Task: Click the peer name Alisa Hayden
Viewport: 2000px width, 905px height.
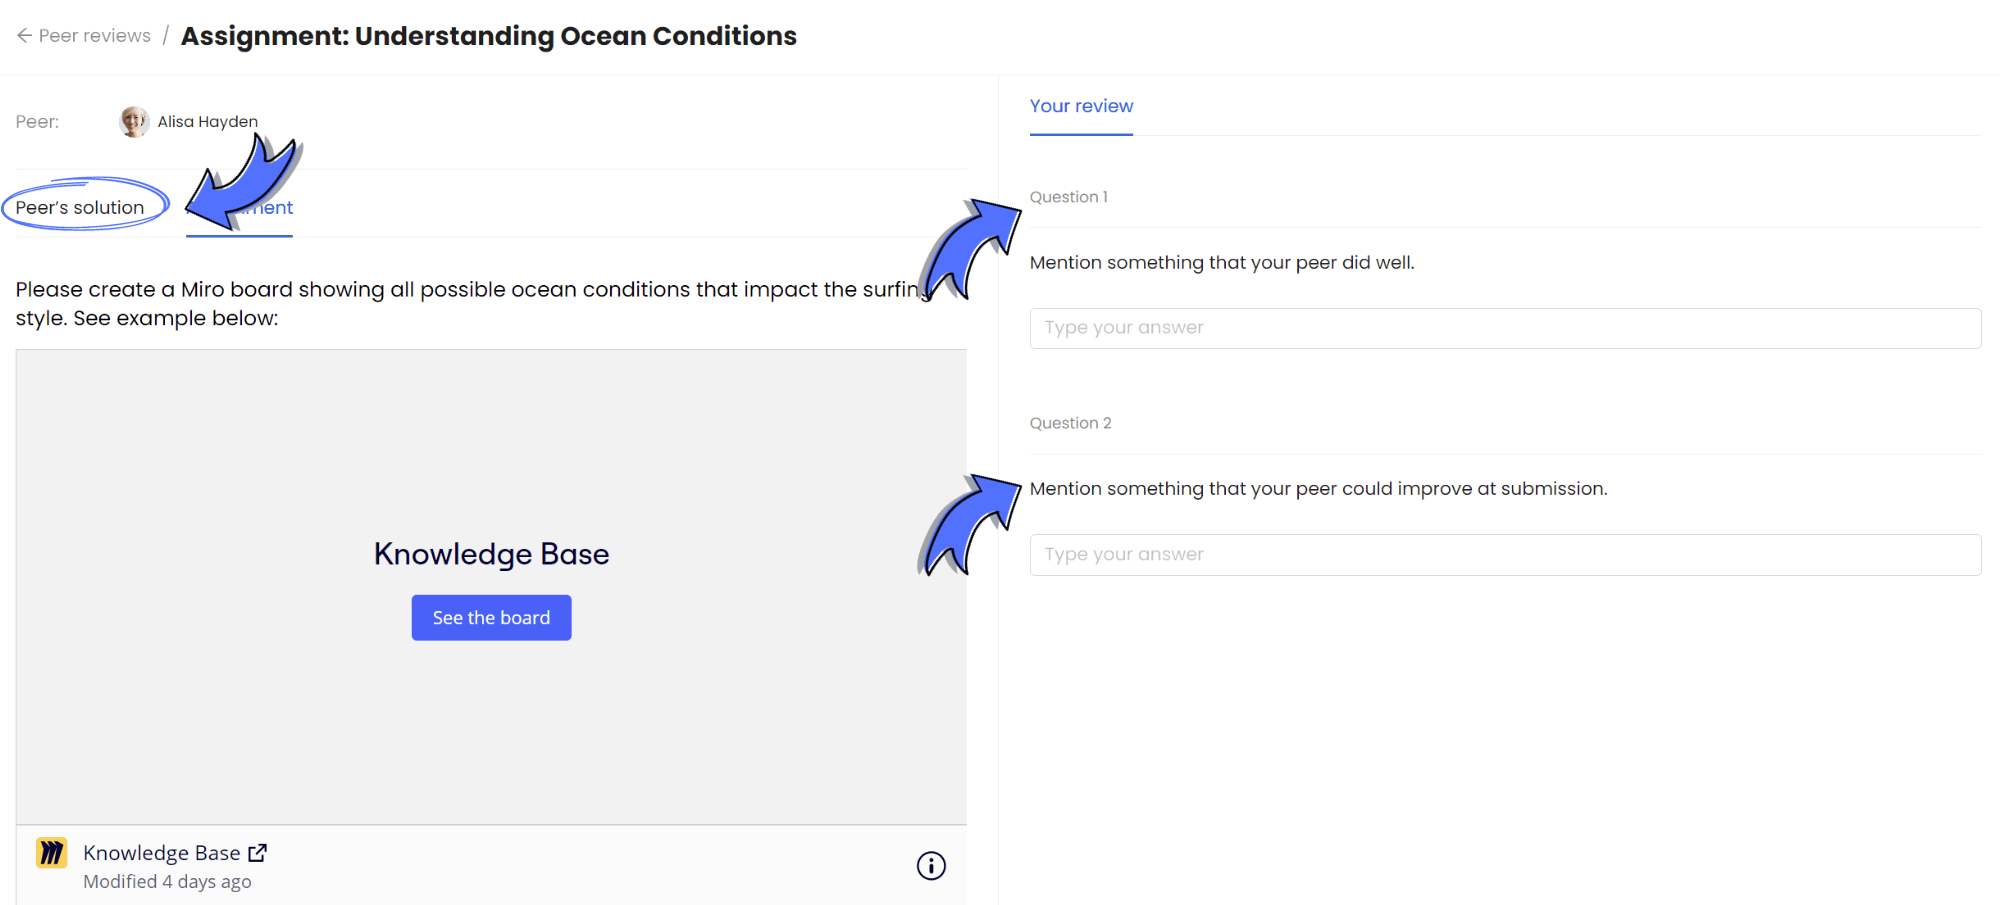Action: point(207,121)
